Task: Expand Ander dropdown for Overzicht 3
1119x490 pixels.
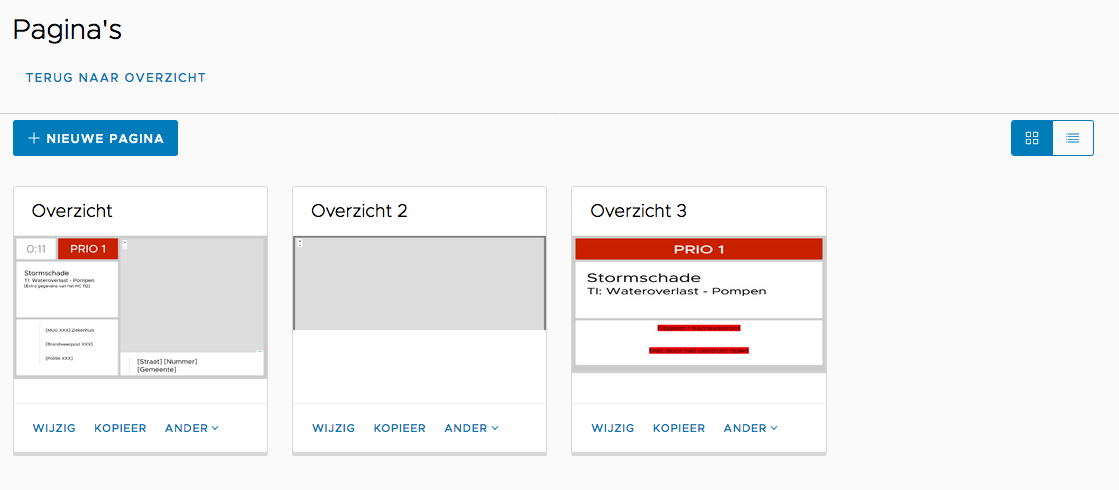Action: [x=750, y=428]
